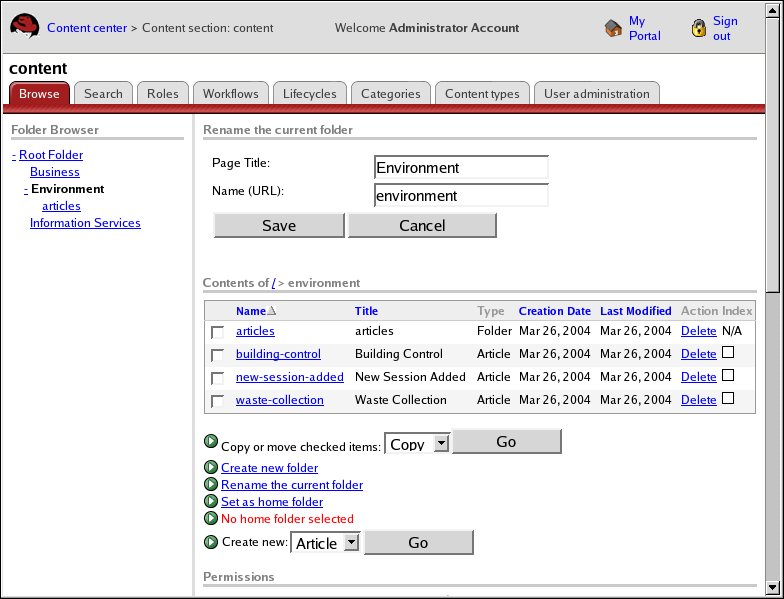
Task: Open the Workflows tab
Action: pos(230,94)
